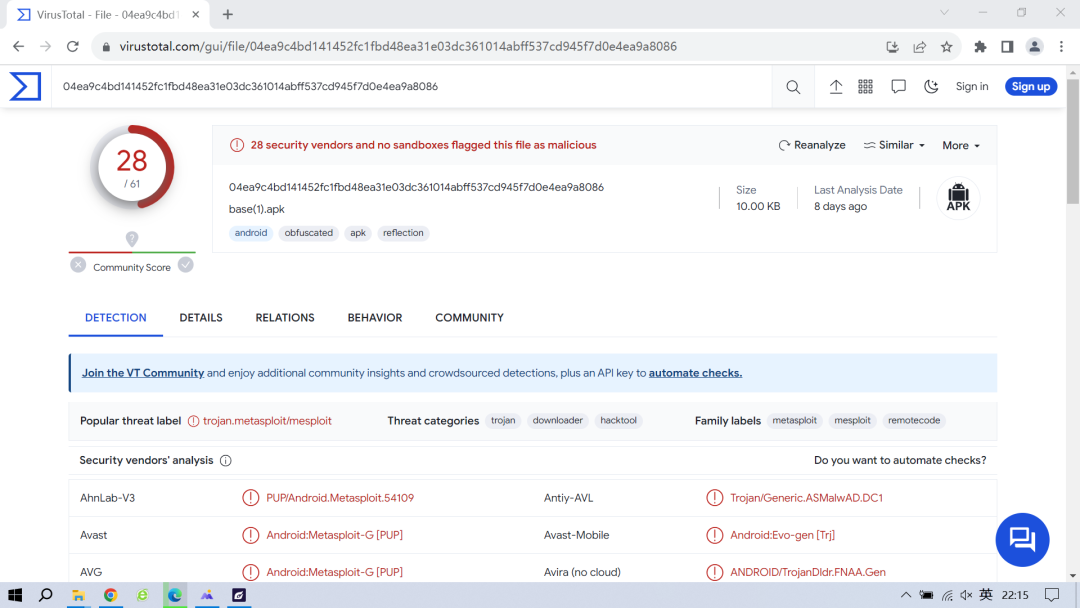Open the browser three-dot menu
1080x608 pixels.
pos(1061,47)
